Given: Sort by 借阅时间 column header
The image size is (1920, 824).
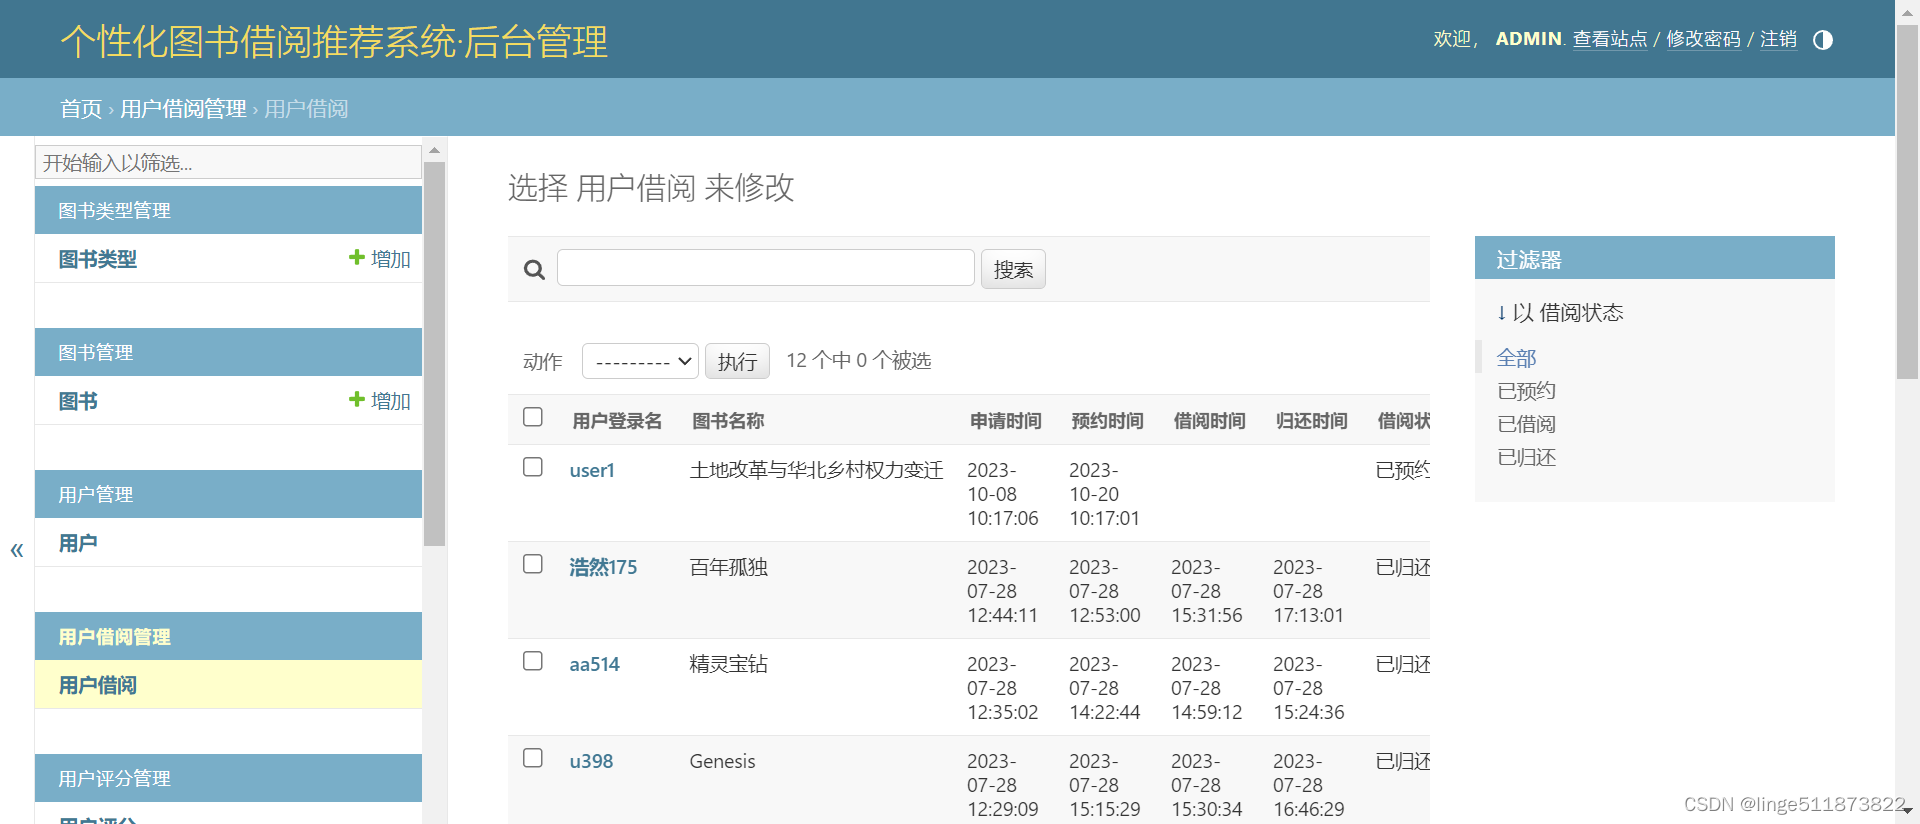Looking at the screenshot, I should [1210, 421].
